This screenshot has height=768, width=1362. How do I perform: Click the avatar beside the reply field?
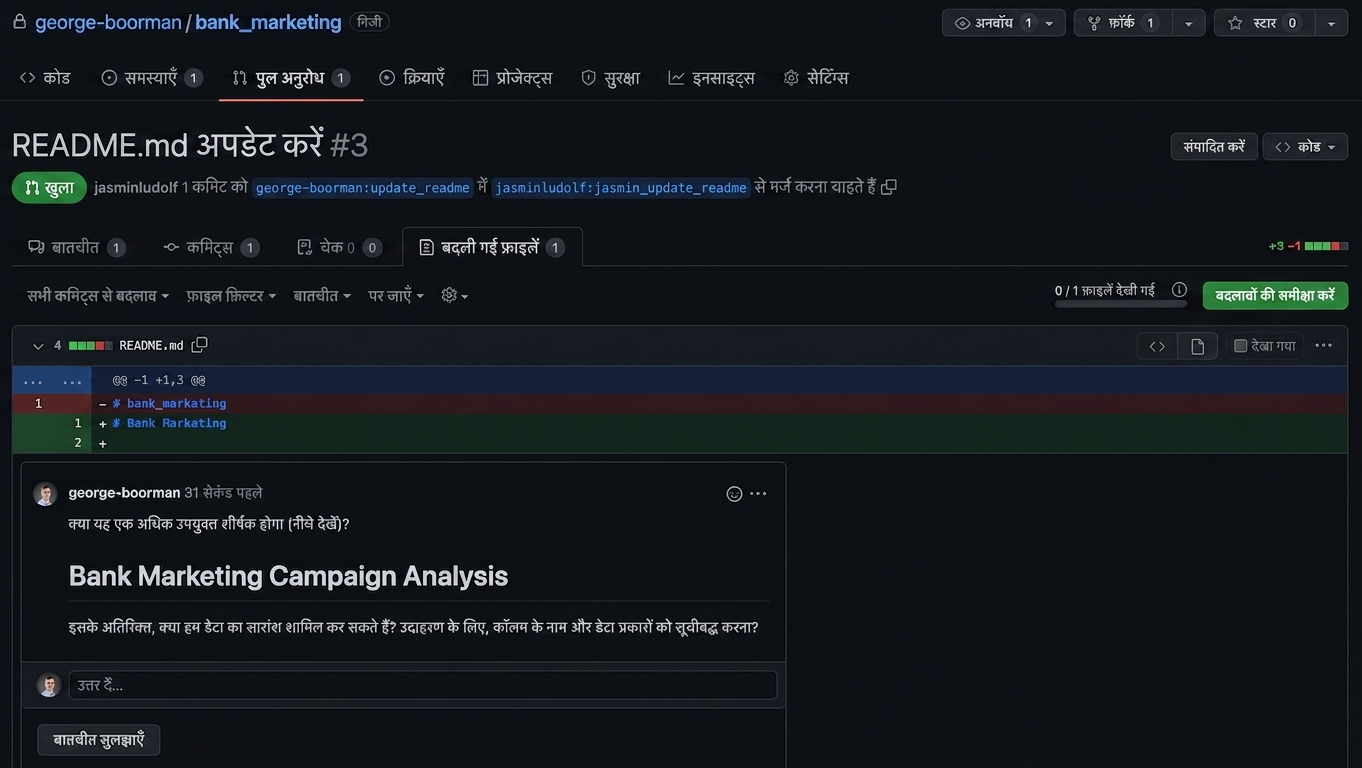point(49,685)
